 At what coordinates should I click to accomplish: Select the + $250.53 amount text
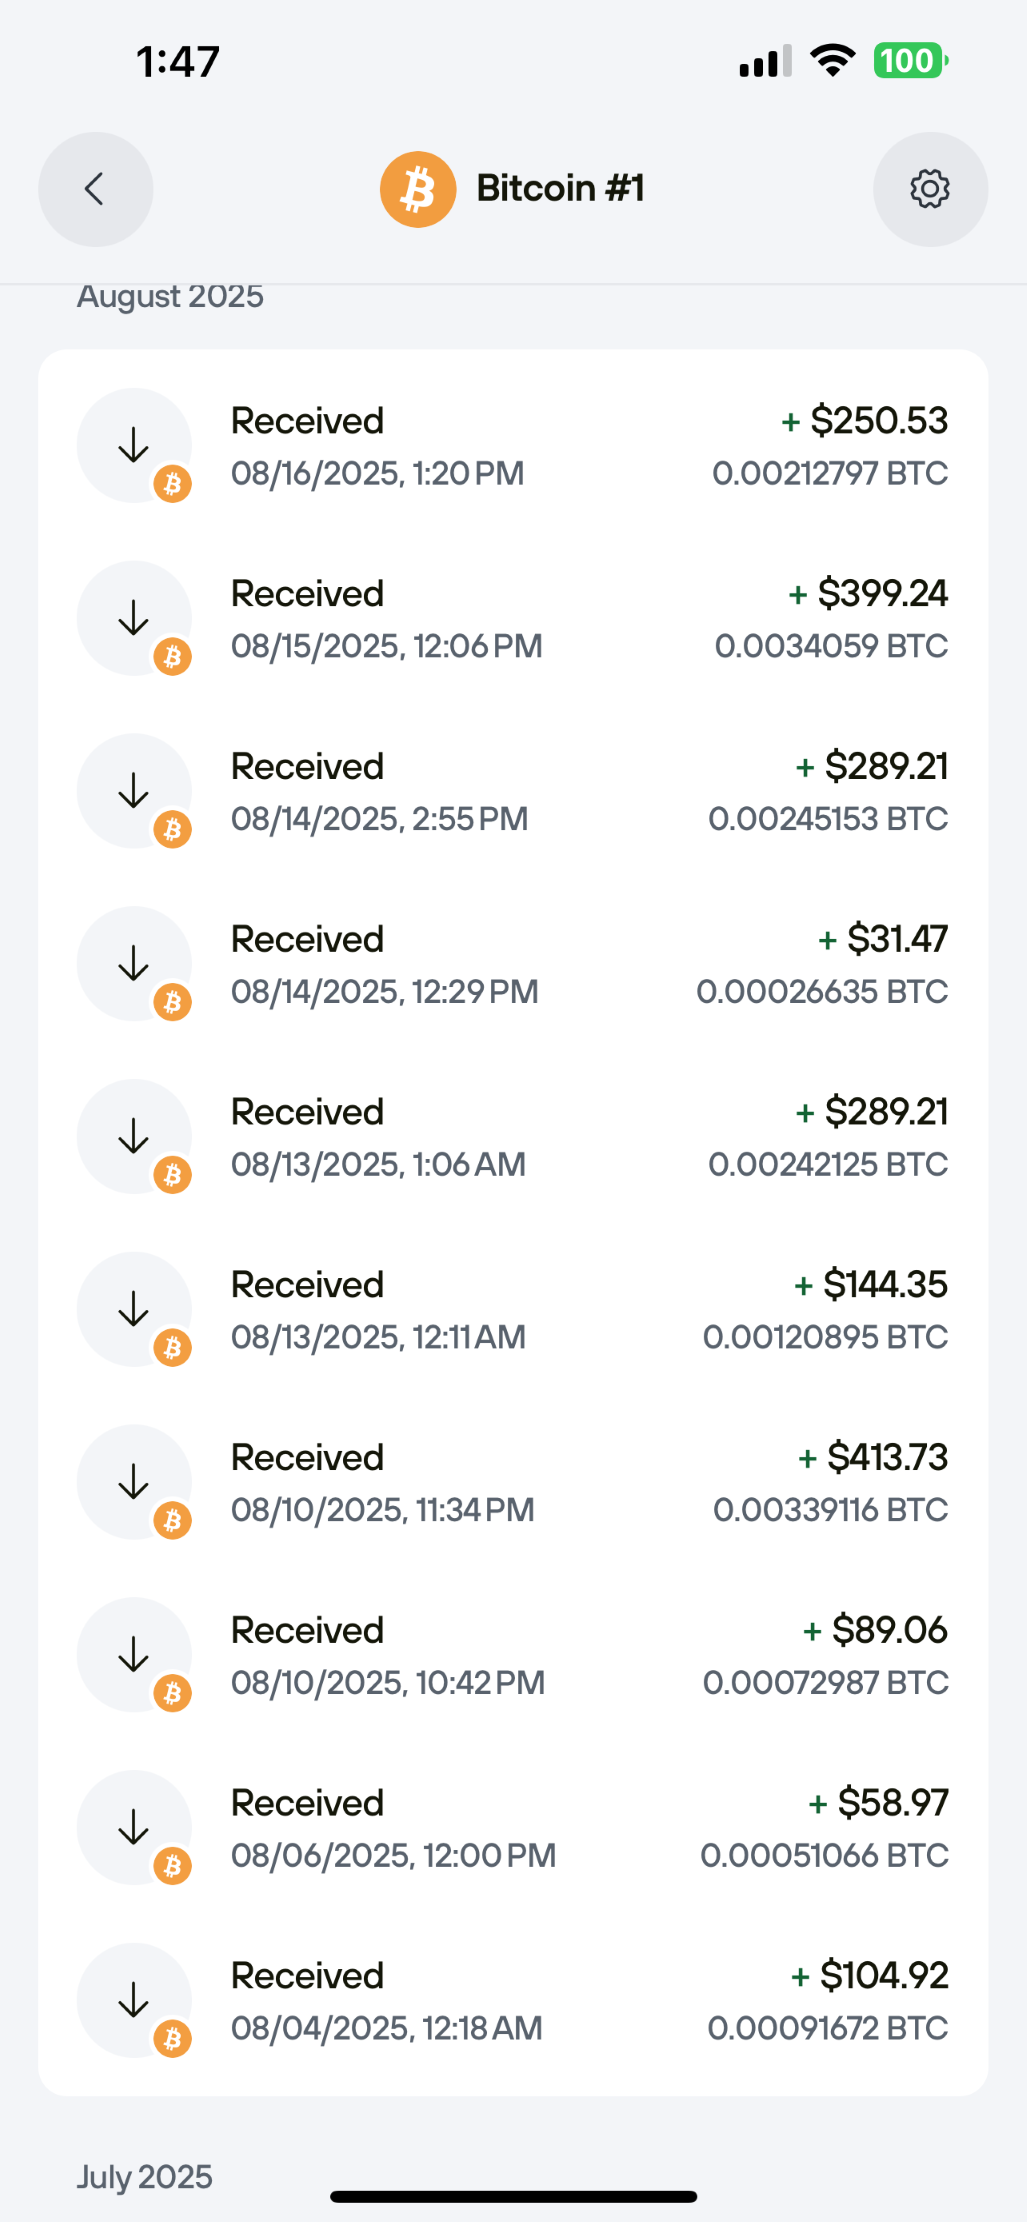click(864, 421)
